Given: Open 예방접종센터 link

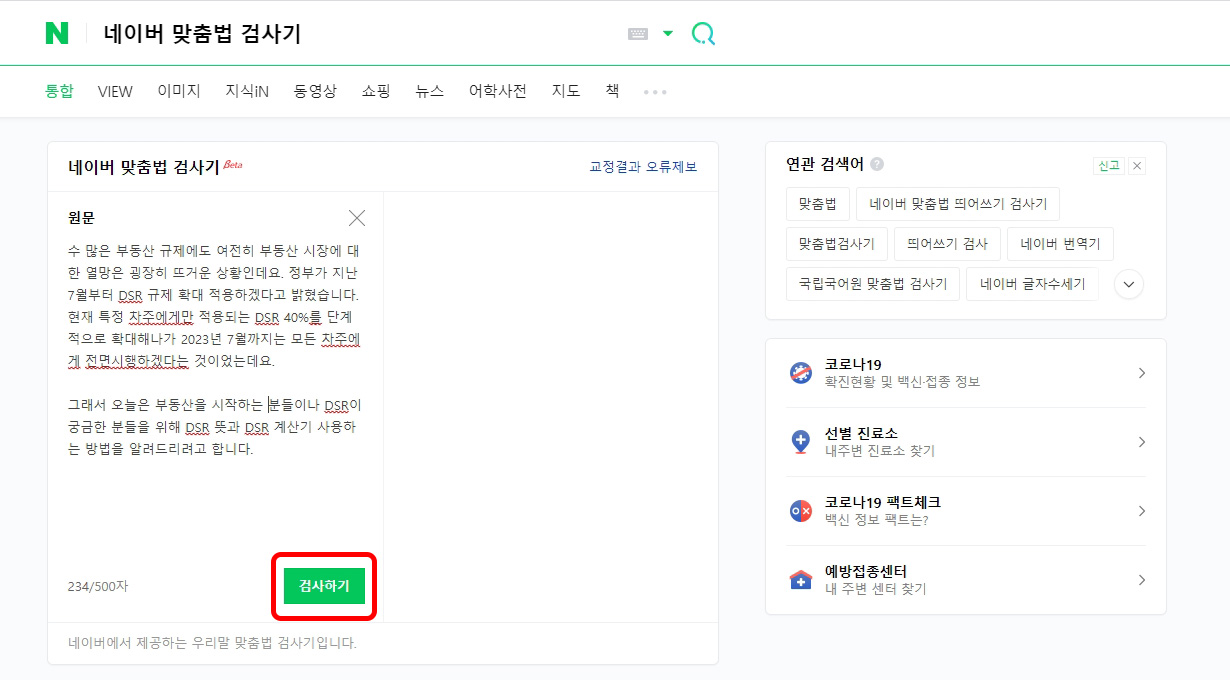Looking at the screenshot, I should pos(876,580).
